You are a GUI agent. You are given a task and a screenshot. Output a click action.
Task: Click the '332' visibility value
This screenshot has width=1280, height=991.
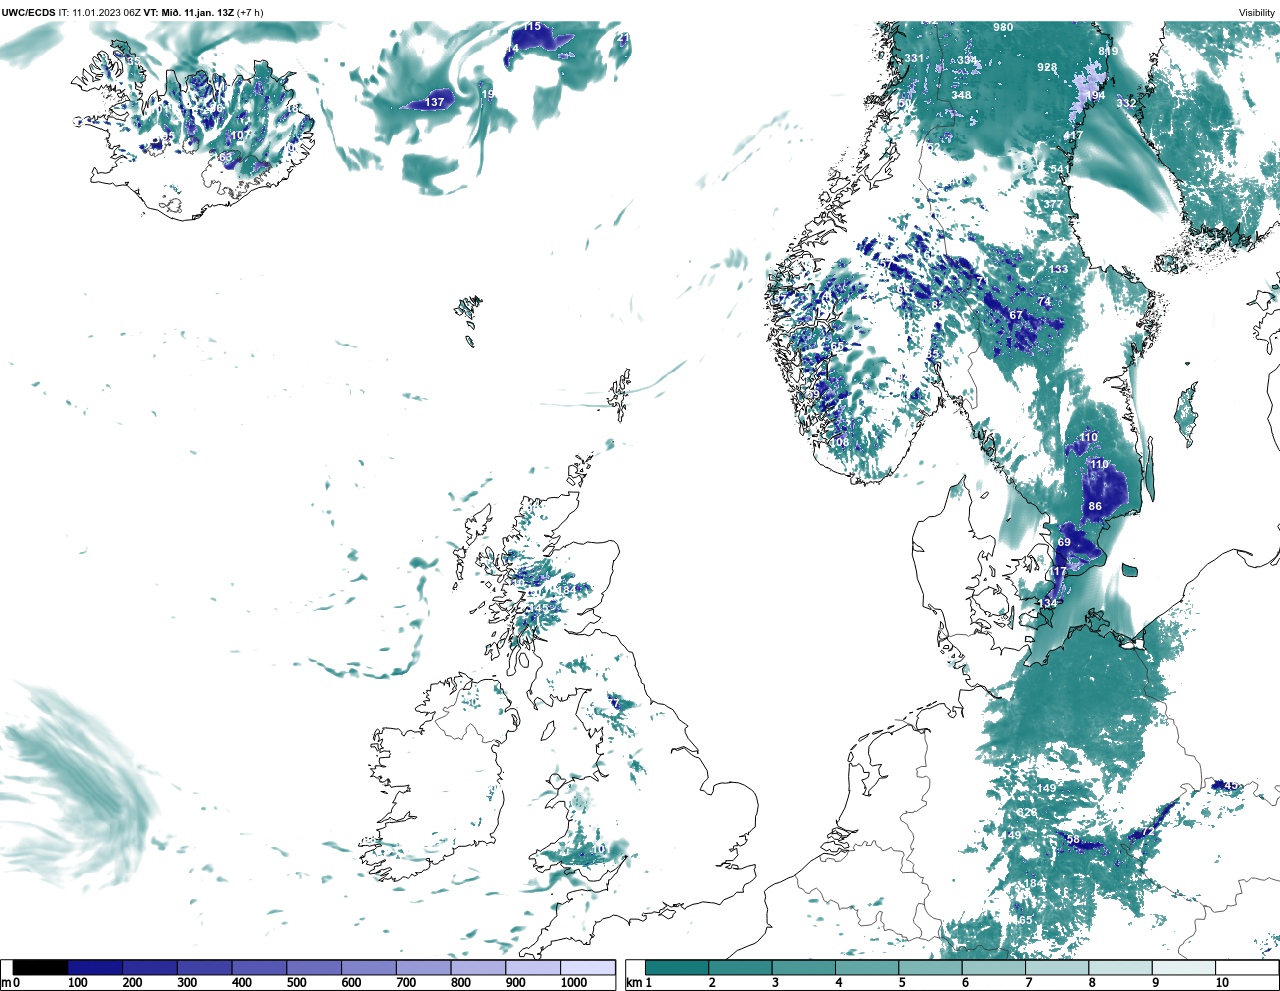coord(1126,103)
